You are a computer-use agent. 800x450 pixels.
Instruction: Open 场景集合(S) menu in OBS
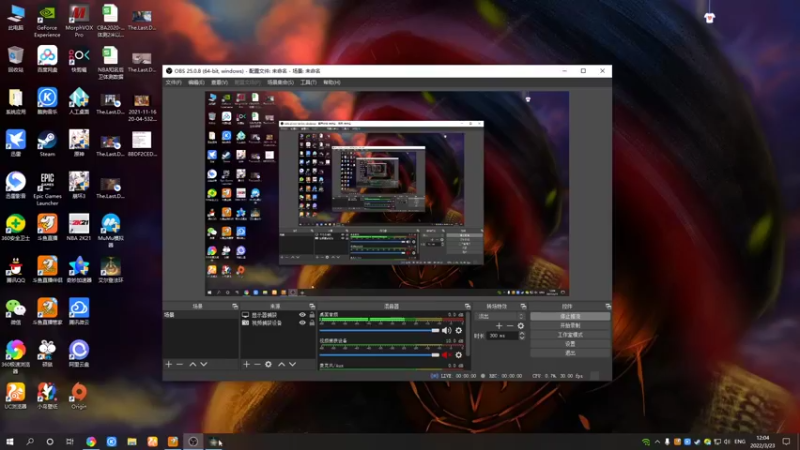tap(280, 83)
